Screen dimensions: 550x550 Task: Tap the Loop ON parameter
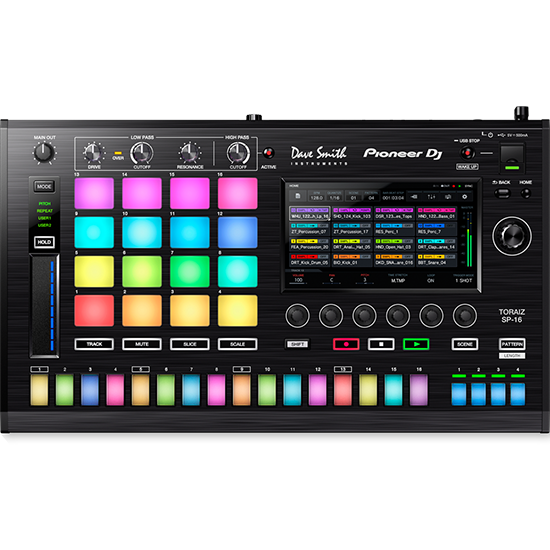(431, 279)
